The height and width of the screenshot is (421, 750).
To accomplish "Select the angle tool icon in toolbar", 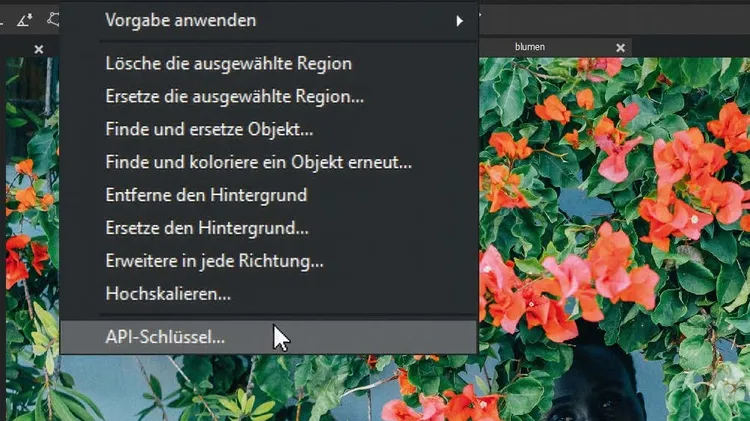I will [24, 19].
